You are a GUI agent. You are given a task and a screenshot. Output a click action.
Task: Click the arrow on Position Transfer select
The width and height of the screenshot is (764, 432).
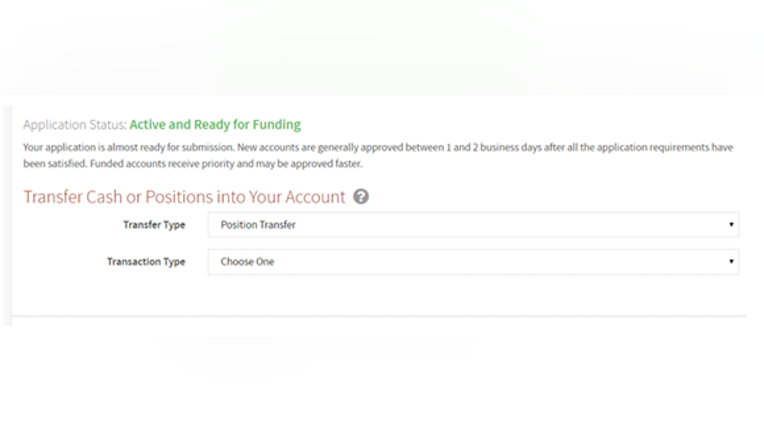731,225
